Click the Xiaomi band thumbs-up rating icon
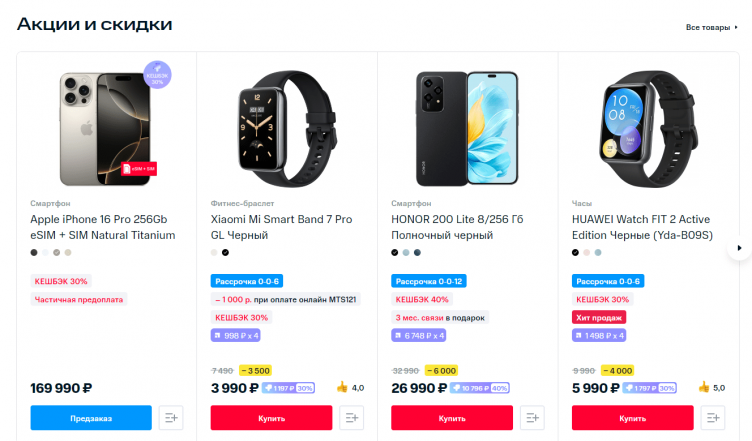The height and width of the screenshot is (441, 752). click(x=342, y=388)
